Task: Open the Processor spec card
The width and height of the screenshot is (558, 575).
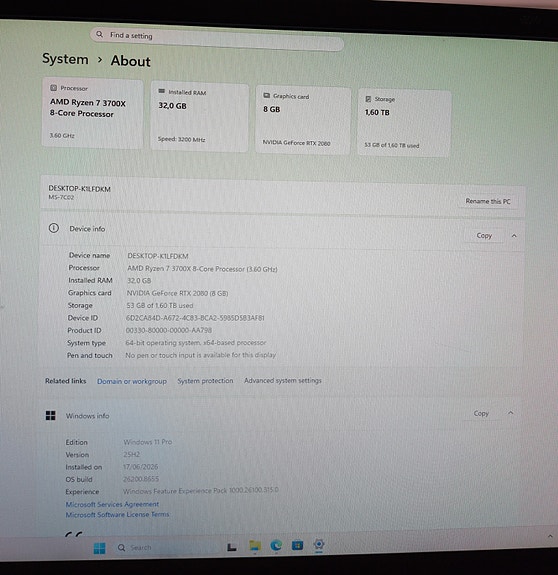Action: tap(92, 113)
